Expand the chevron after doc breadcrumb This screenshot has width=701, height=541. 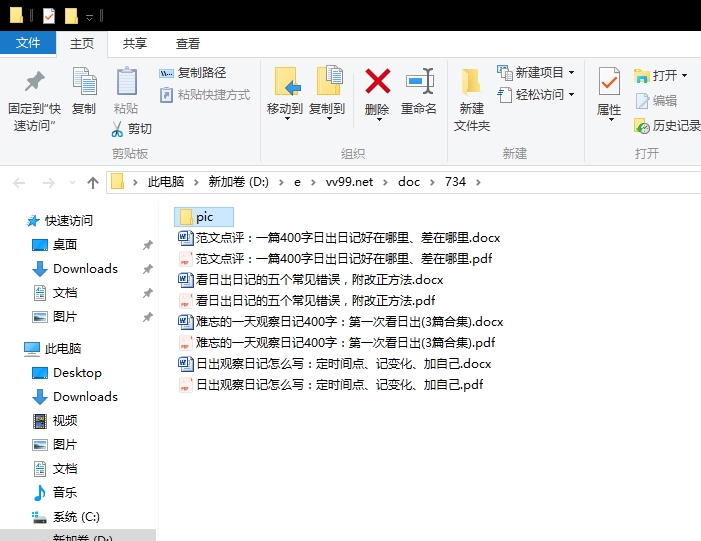click(x=432, y=182)
